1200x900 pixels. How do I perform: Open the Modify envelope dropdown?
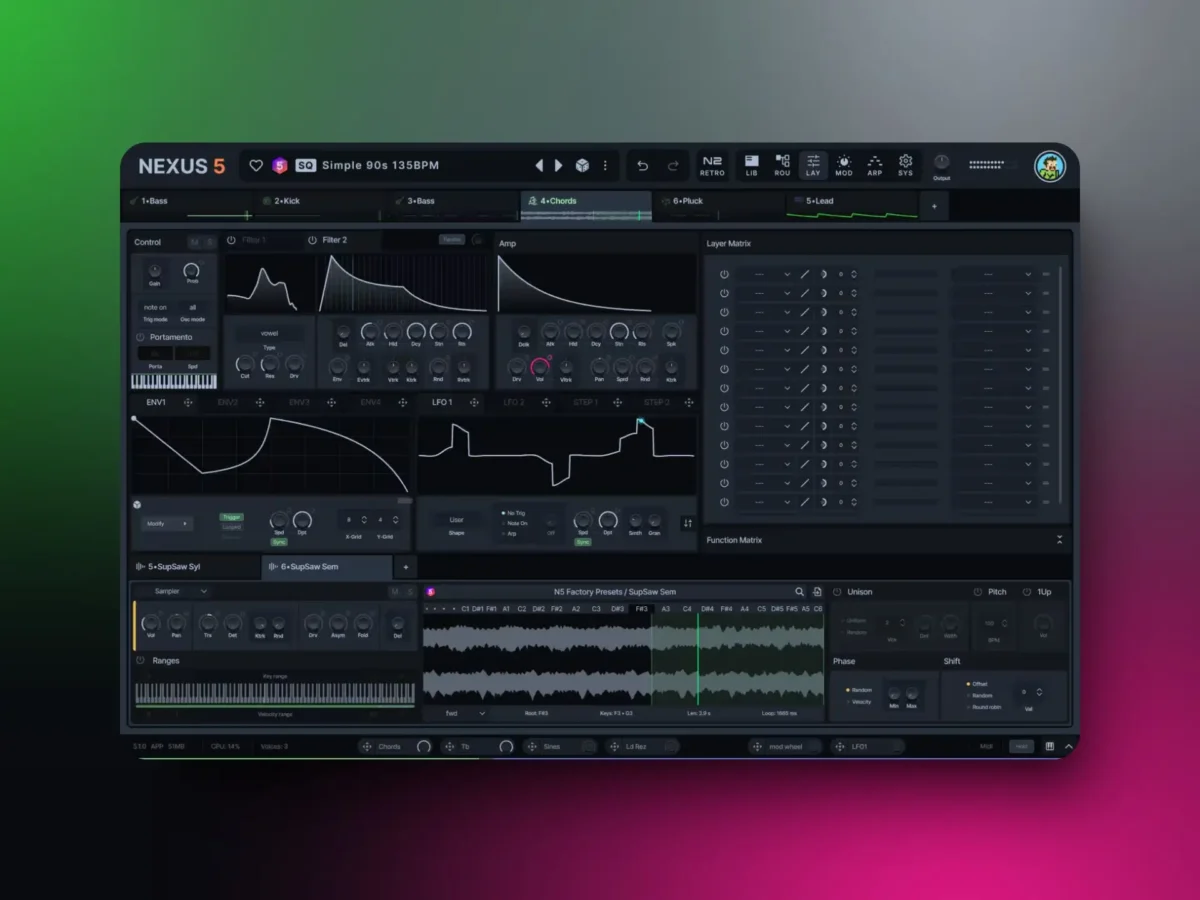coord(167,523)
